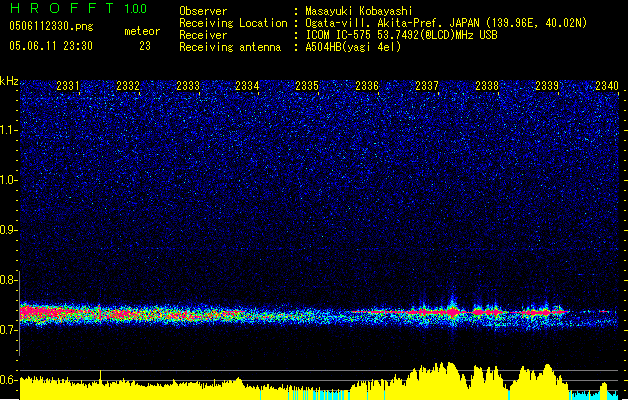Viewport: 629px width, 400px height.
Task: Click the Receiving antenna label
Action: pyautogui.click(x=230, y=47)
